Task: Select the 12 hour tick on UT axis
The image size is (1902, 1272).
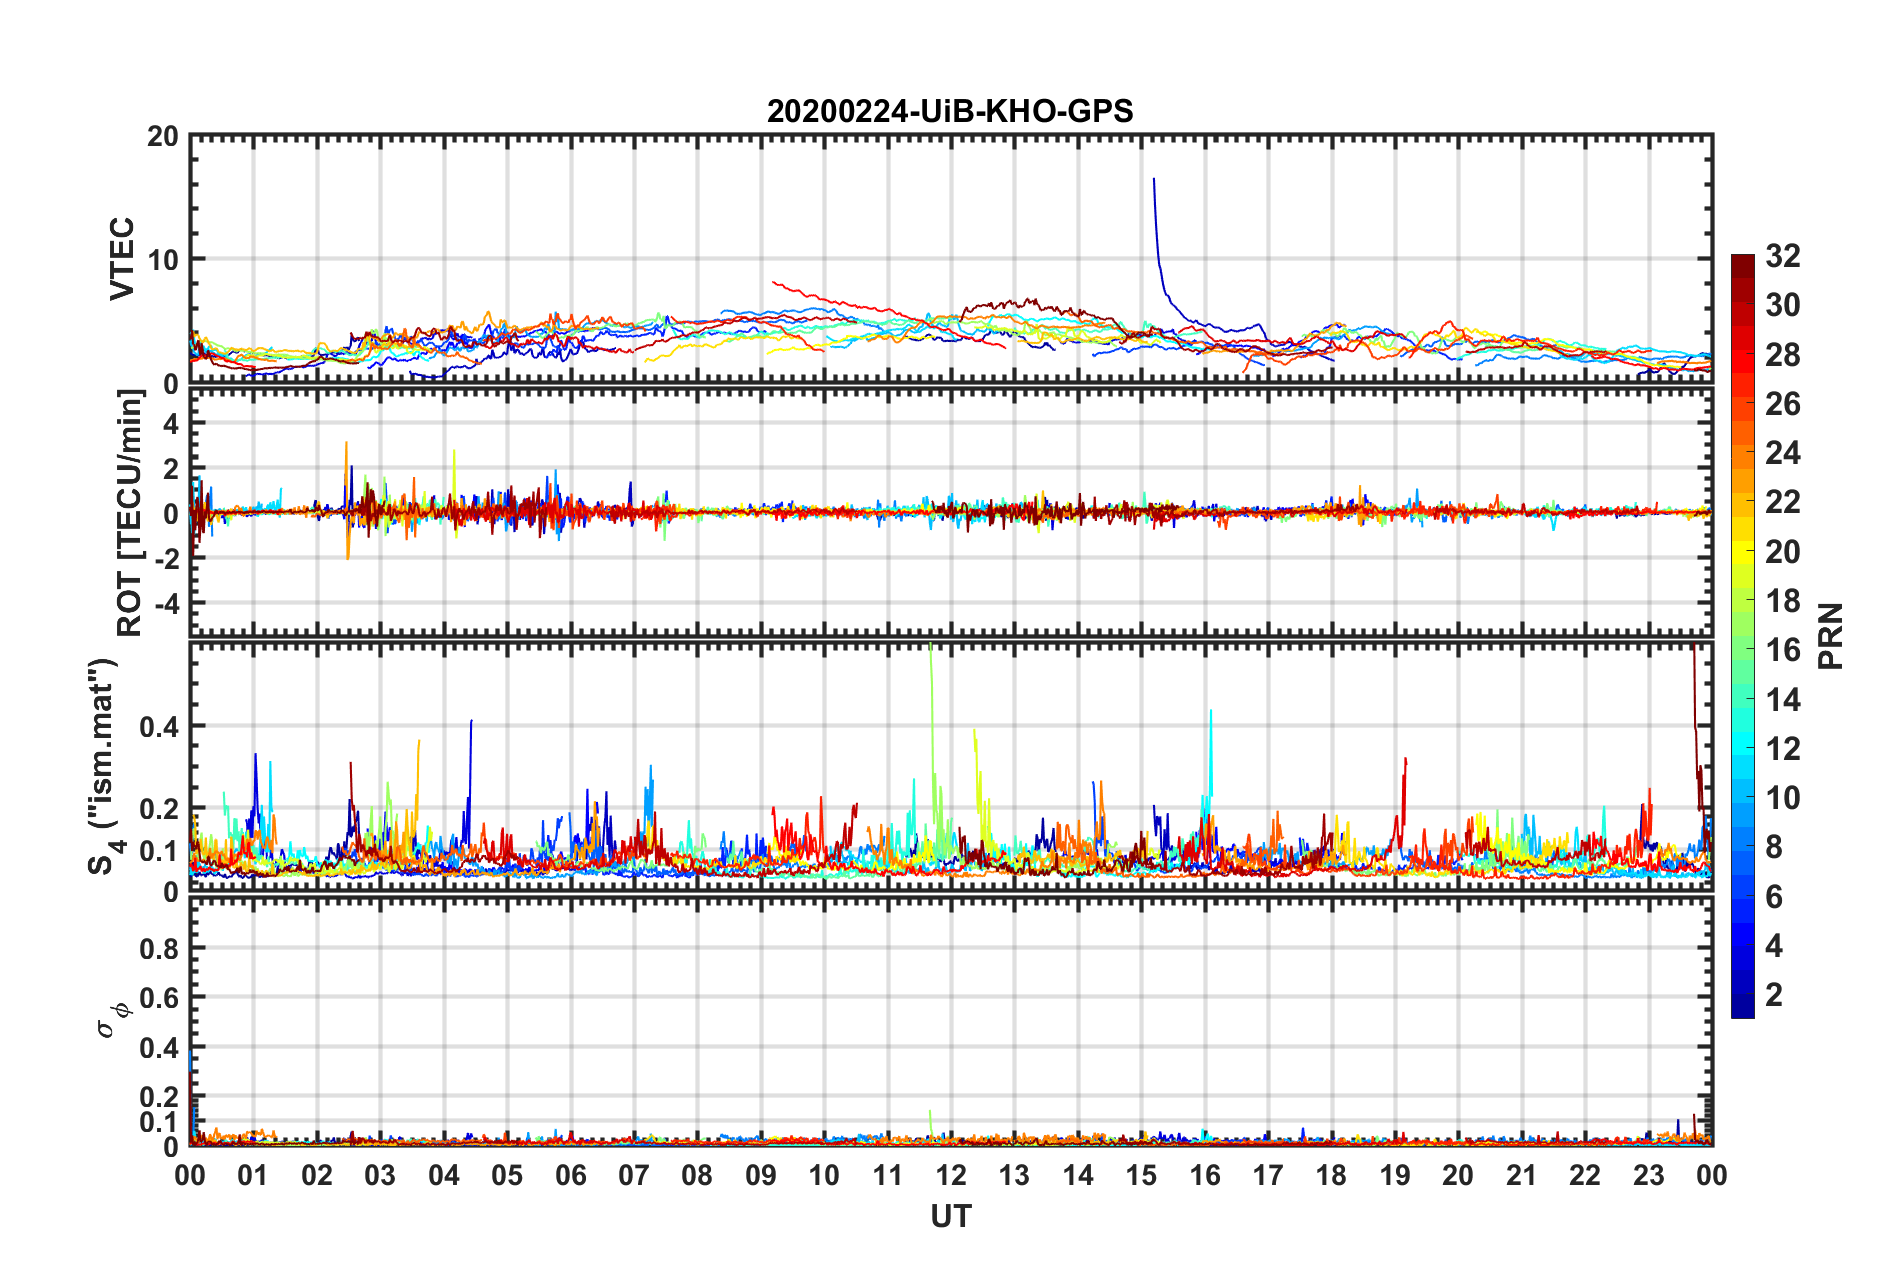Action: [x=951, y=1175]
